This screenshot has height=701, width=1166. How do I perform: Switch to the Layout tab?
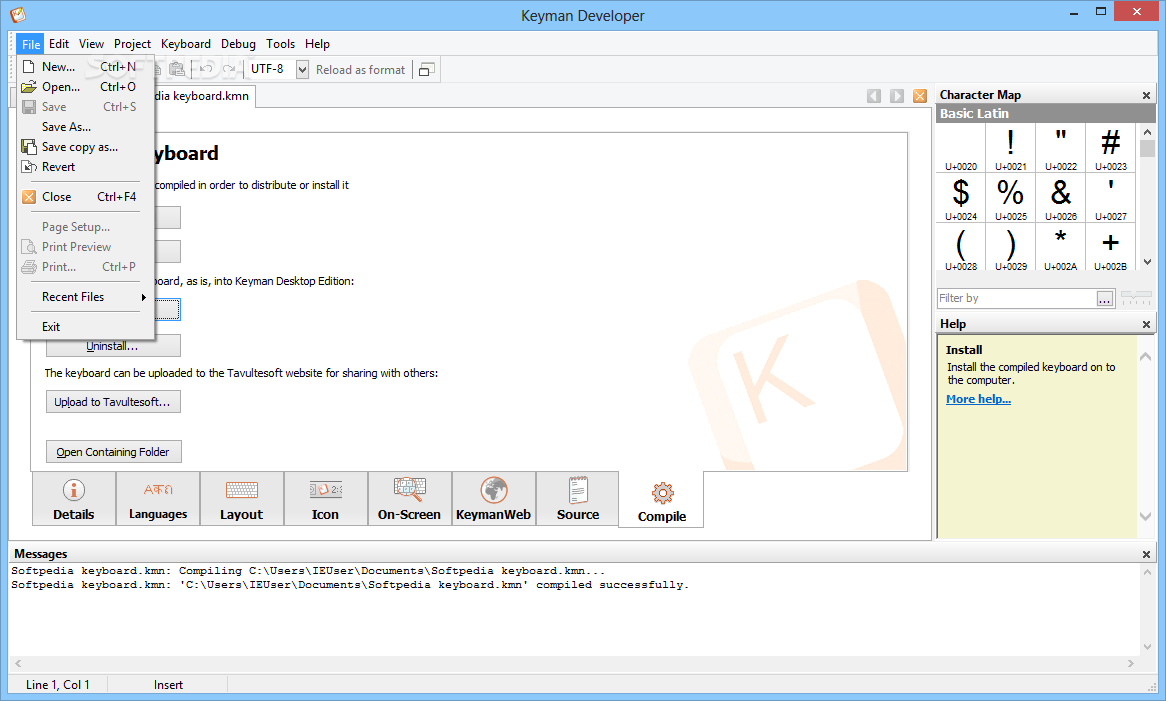pyautogui.click(x=242, y=499)
